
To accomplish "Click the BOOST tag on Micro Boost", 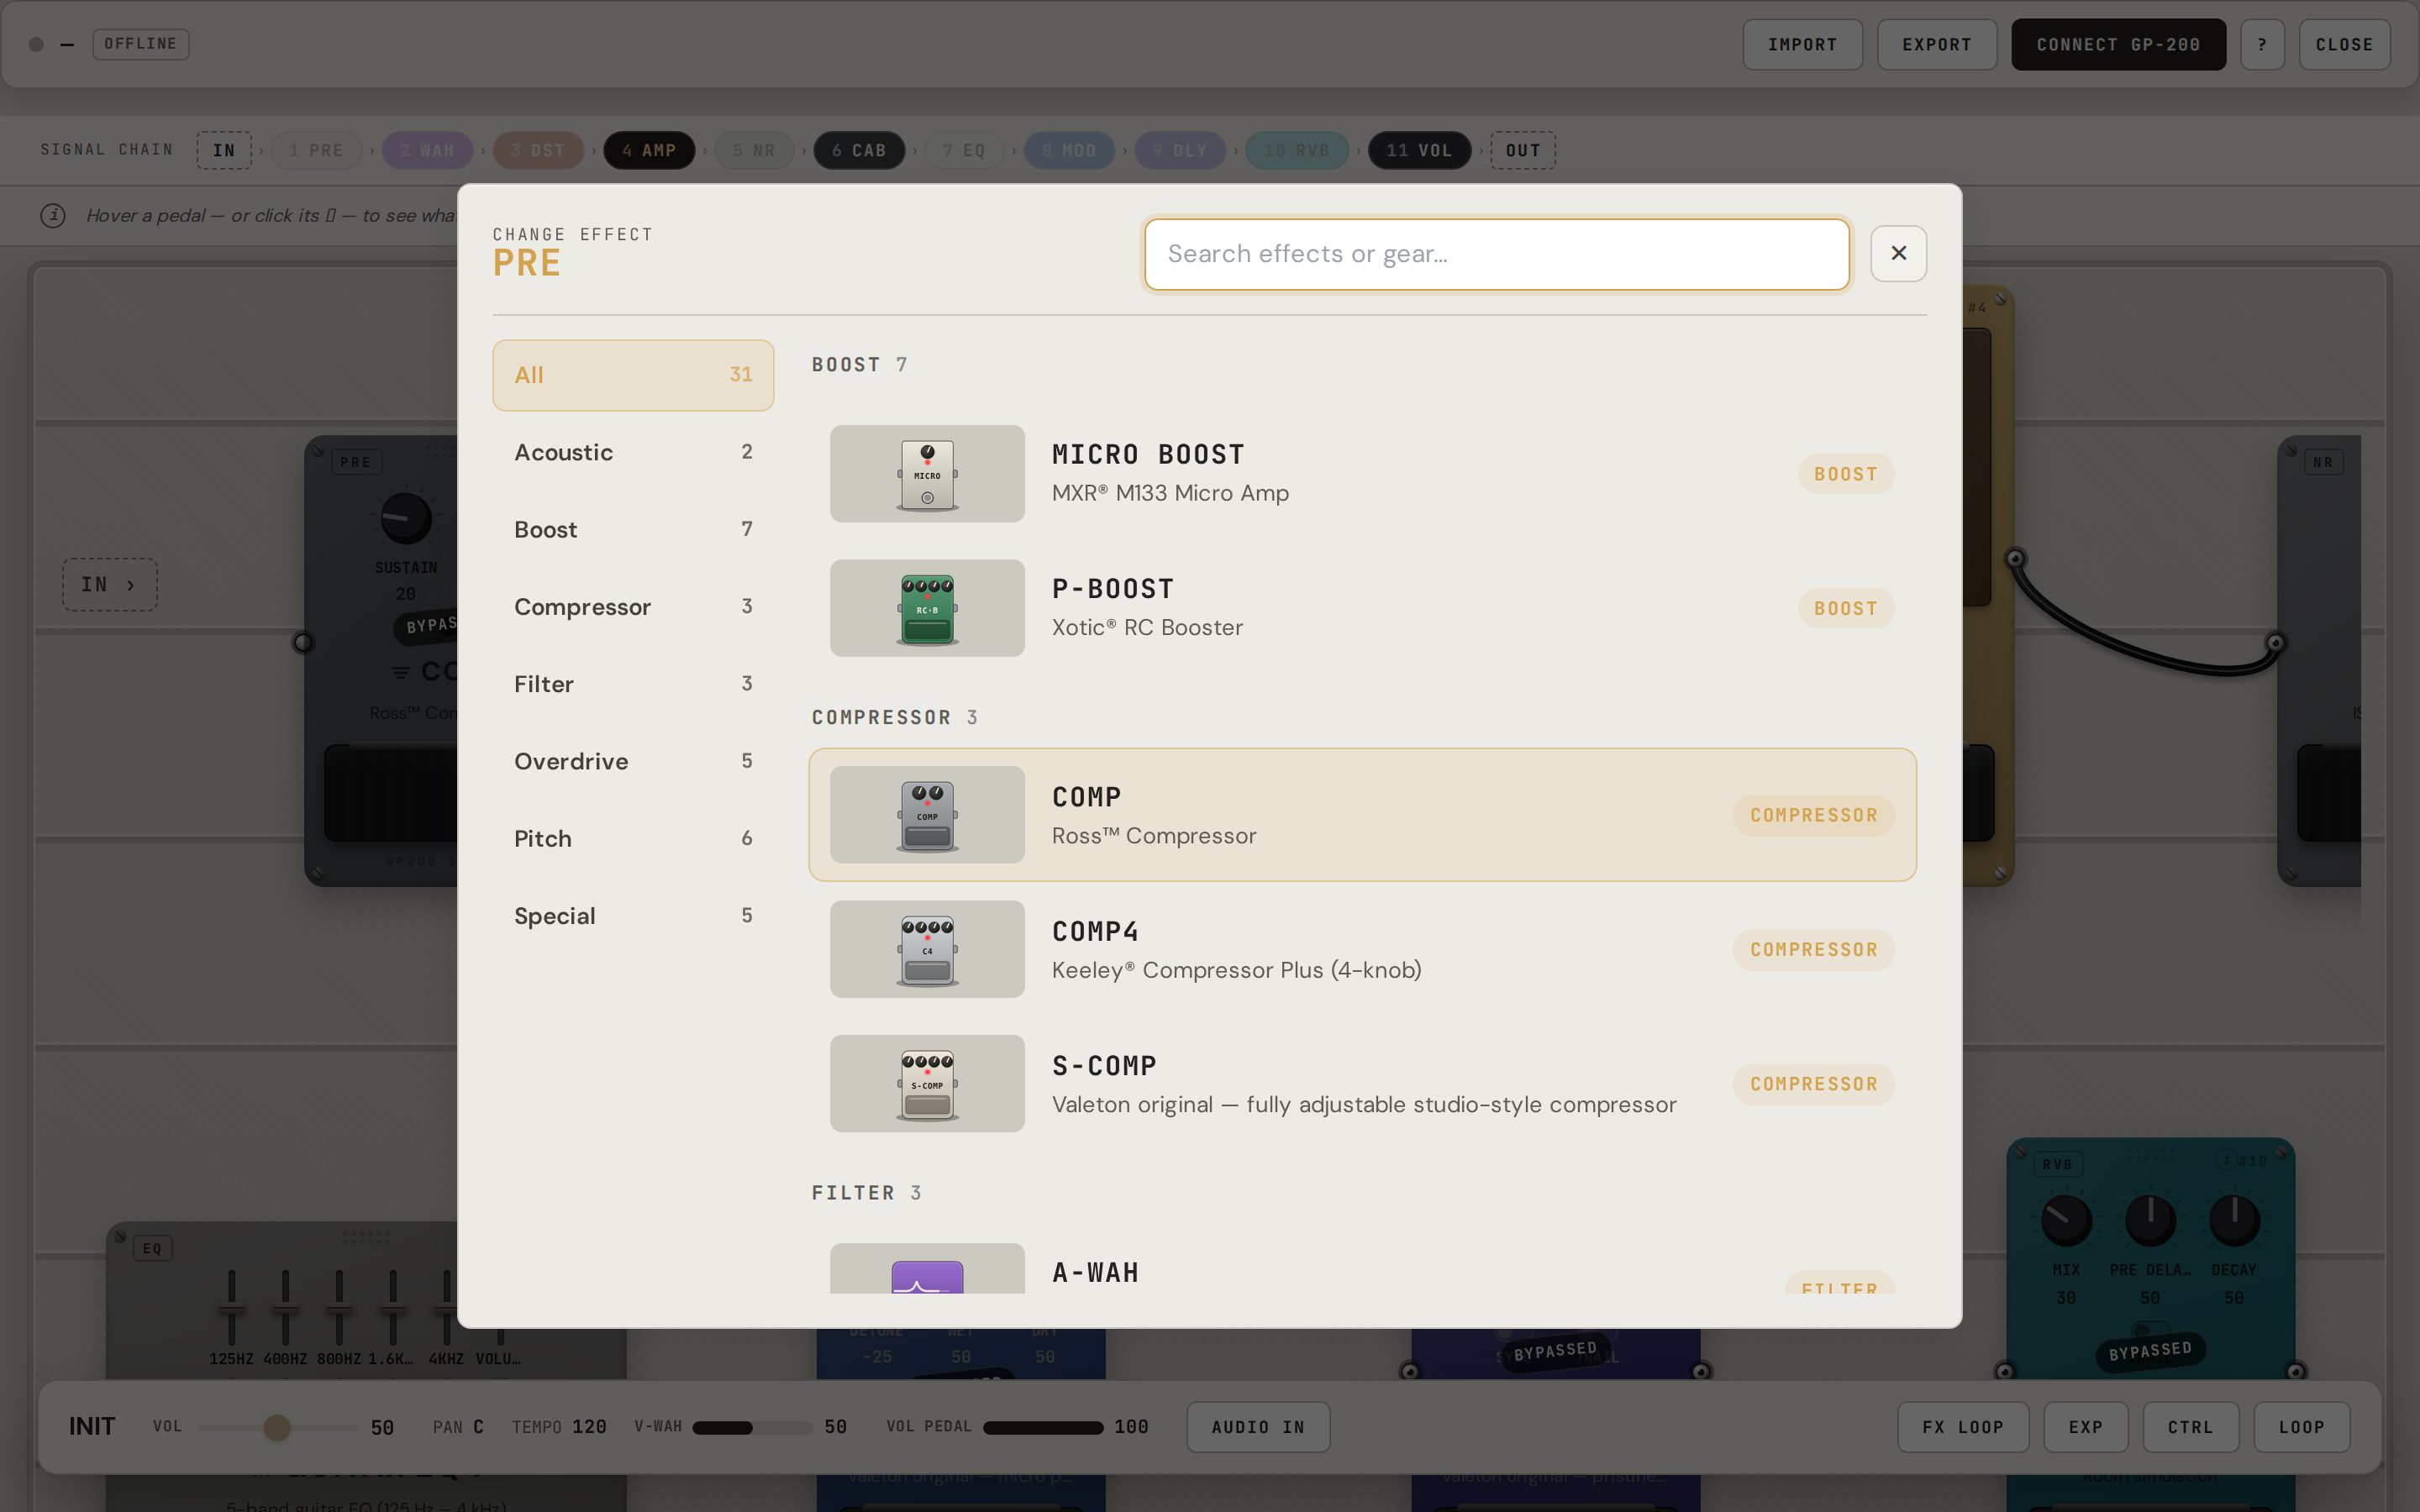I will click(x=1846, y=474).
